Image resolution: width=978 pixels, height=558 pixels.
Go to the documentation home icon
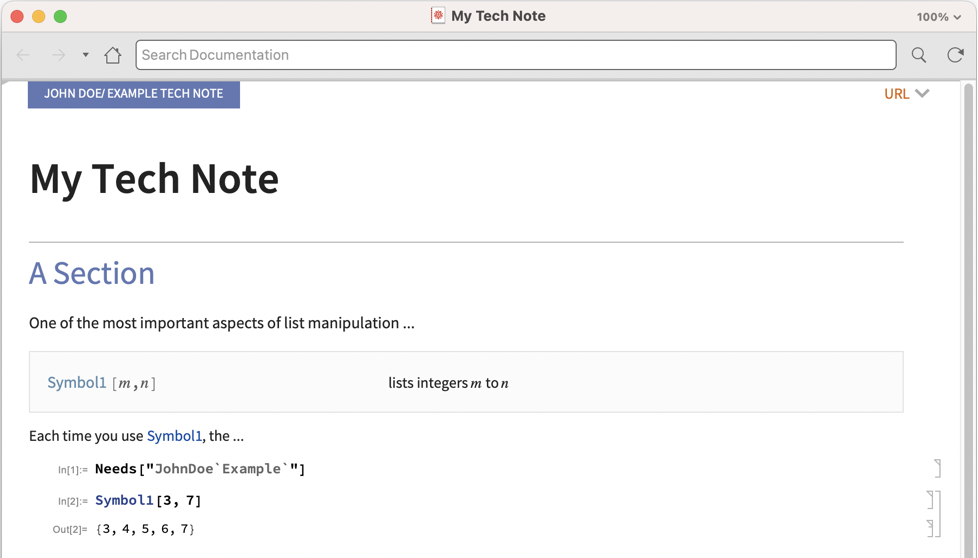coord(113,55)
